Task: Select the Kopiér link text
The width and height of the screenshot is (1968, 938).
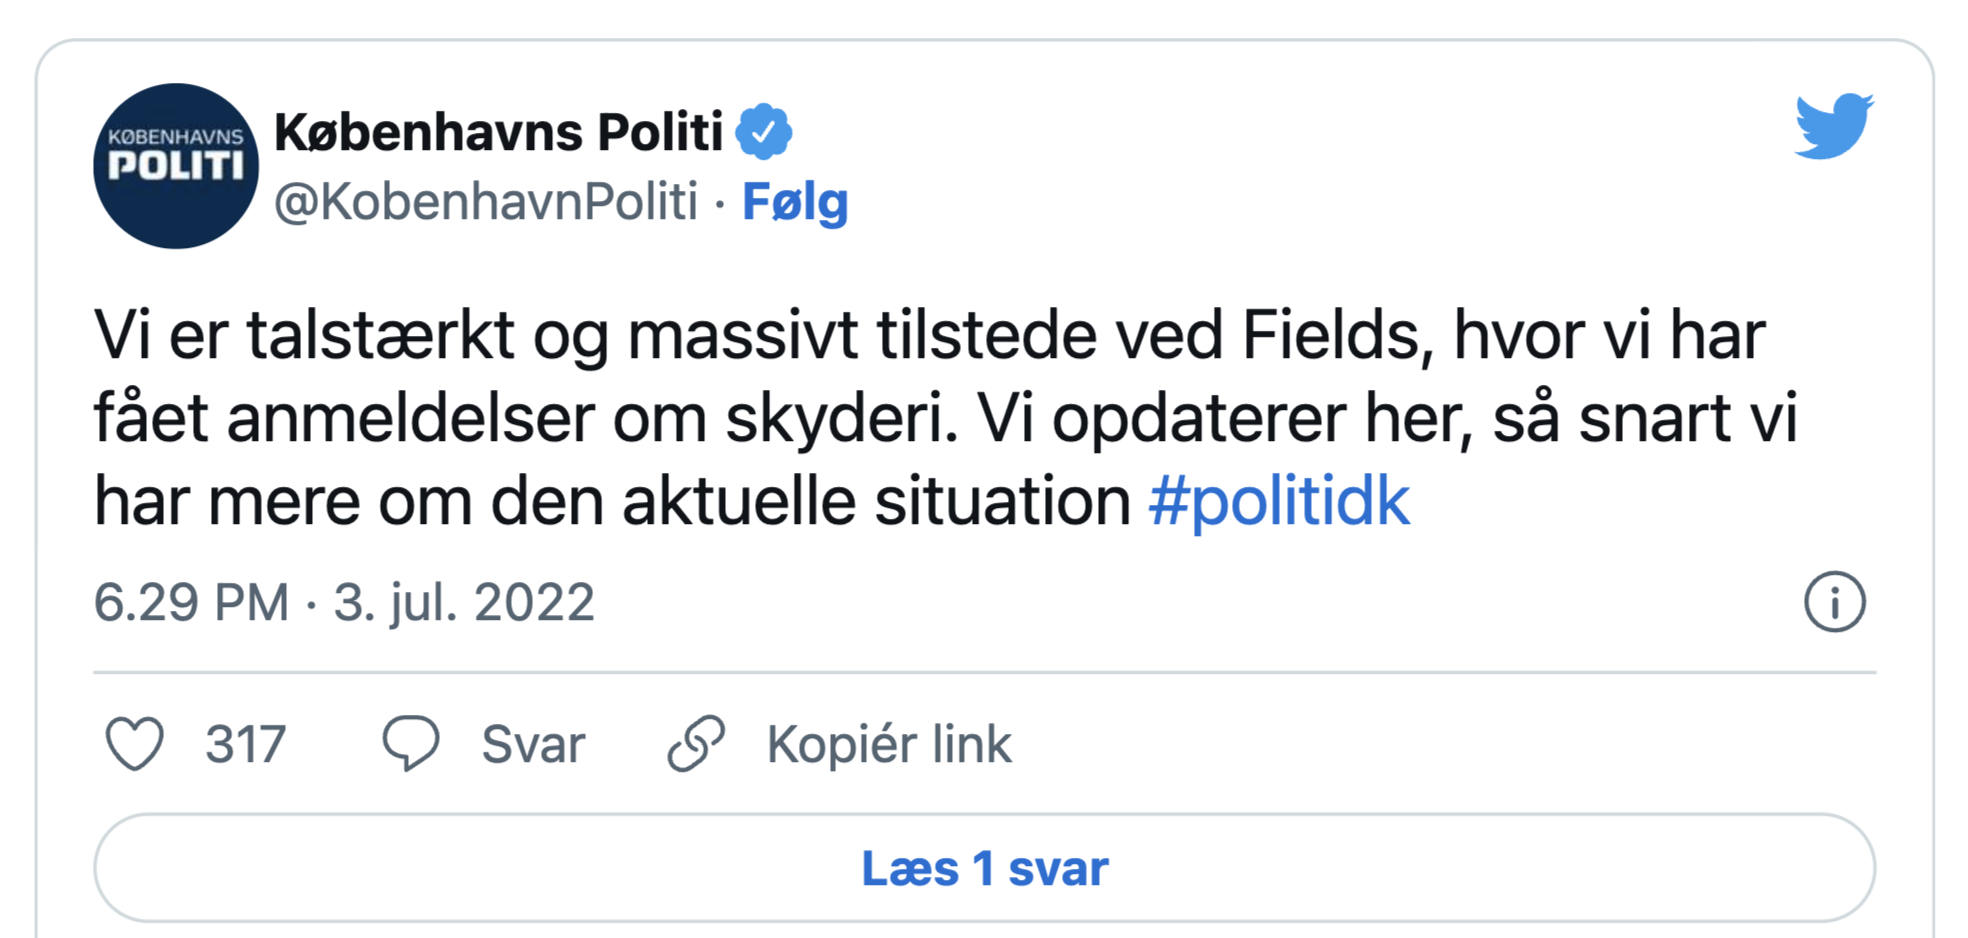Action: [x=889, y=745]
